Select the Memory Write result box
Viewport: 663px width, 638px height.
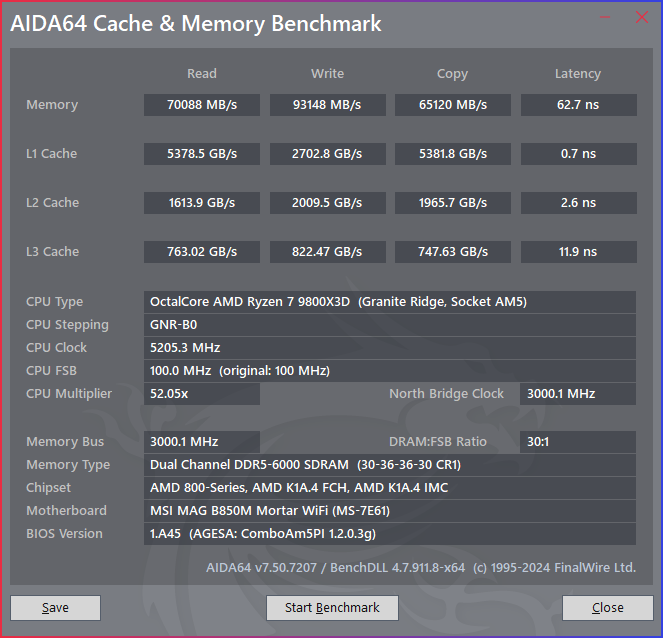pyautogui.click(x=327, y=105)
